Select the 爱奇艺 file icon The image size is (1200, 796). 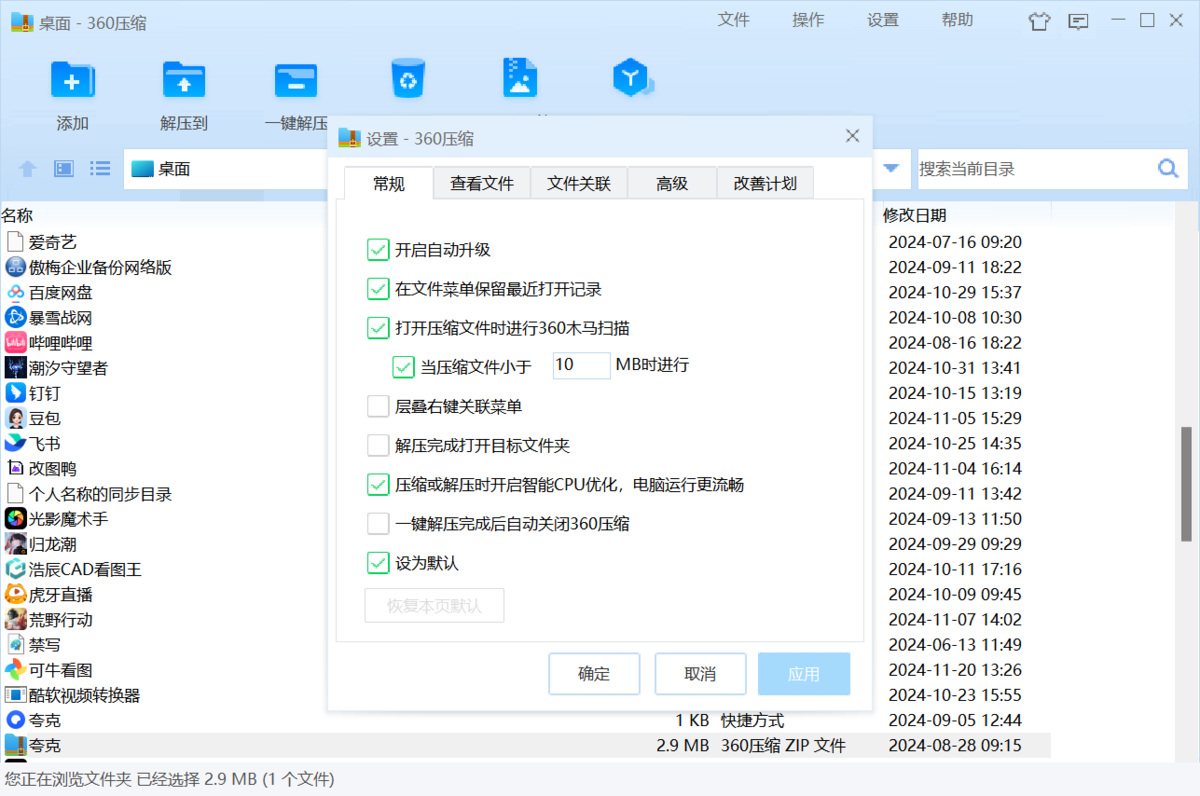tap(15, 242)
